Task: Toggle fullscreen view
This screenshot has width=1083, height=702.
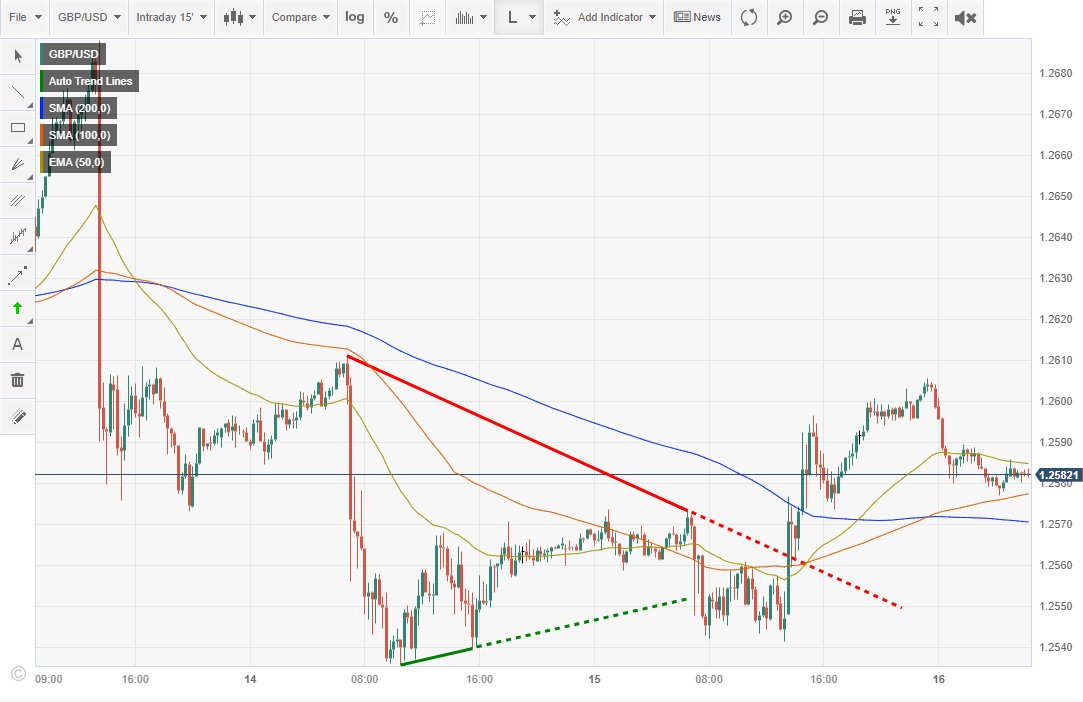Action: [x=929, y=17]
